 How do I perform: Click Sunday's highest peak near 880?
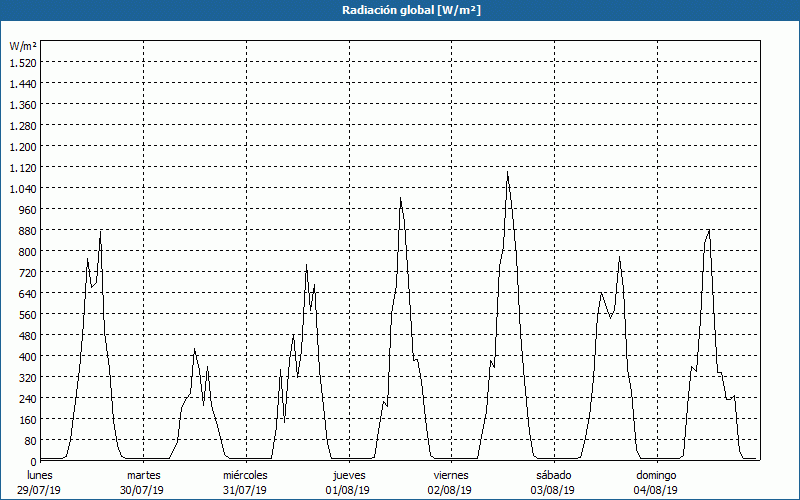(x=709, y=230)
